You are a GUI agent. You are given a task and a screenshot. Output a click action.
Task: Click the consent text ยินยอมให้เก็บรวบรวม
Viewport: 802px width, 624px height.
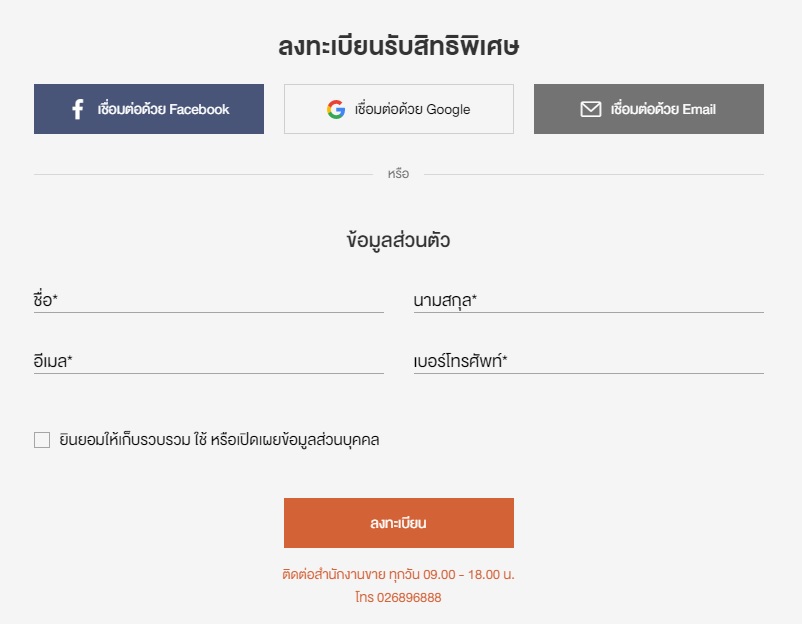click(125, 440)
